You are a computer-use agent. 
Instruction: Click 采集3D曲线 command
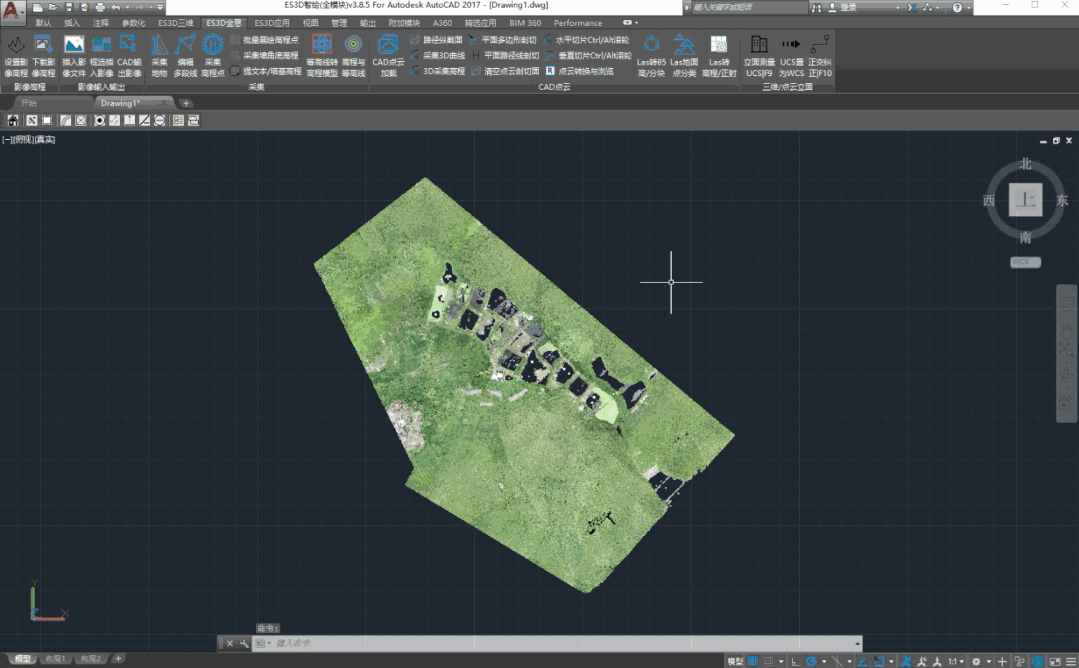[438, 55]
